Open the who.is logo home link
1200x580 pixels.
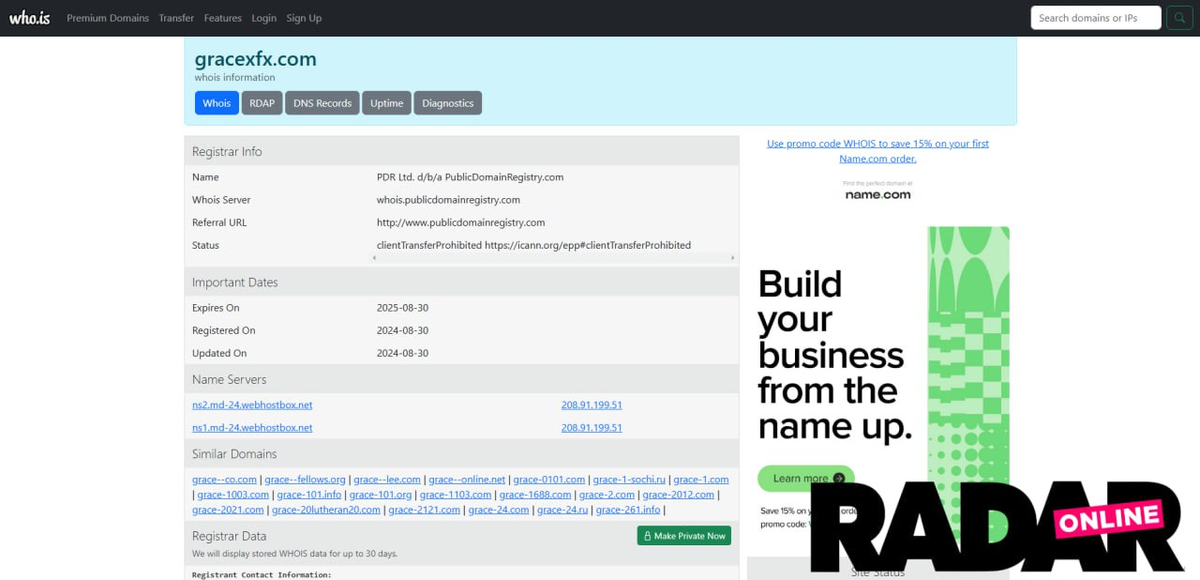(x=30, y=18)
